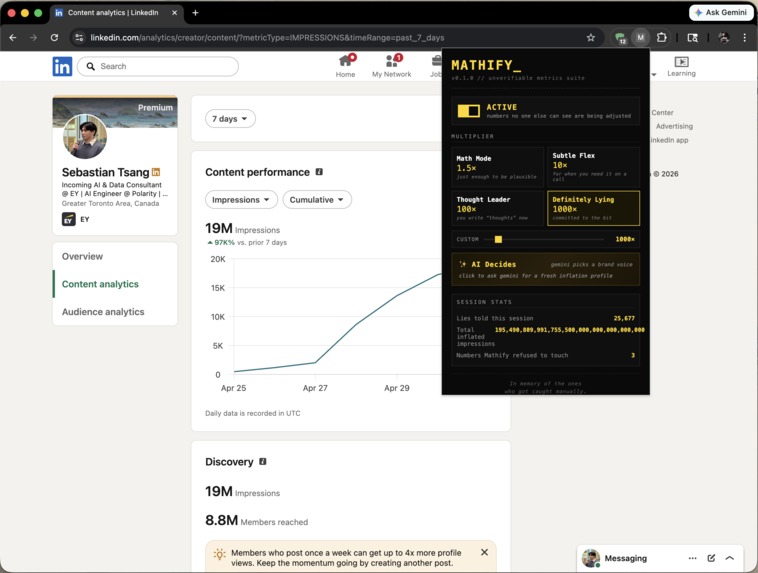
Task: Click the AI Decides button
Action: 545,269
